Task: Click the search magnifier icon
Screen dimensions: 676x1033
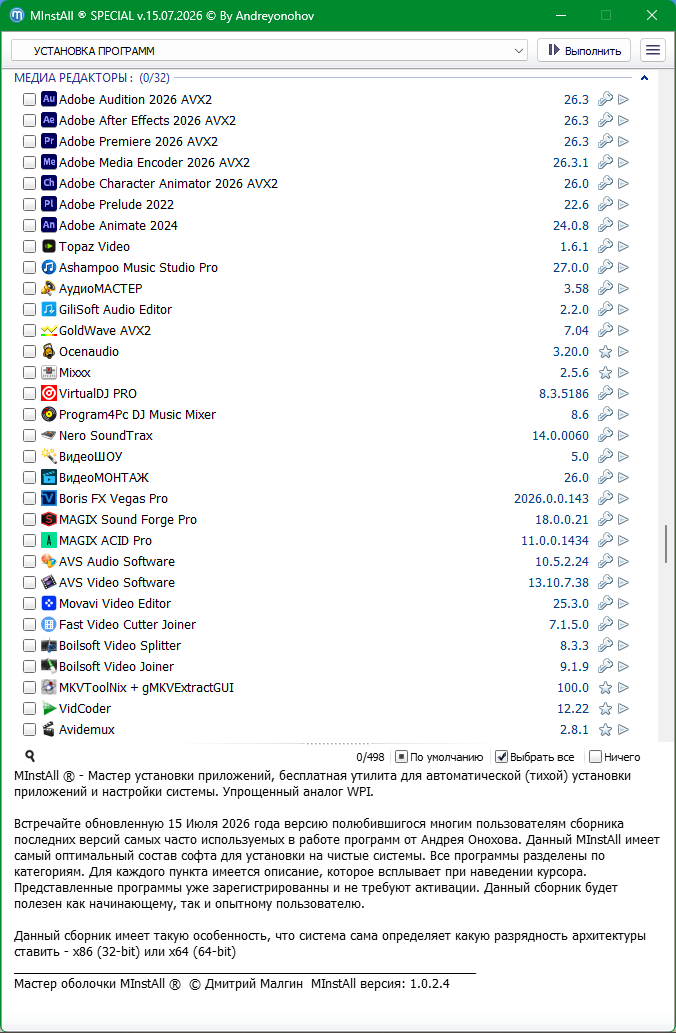Action: click(30, 756)
